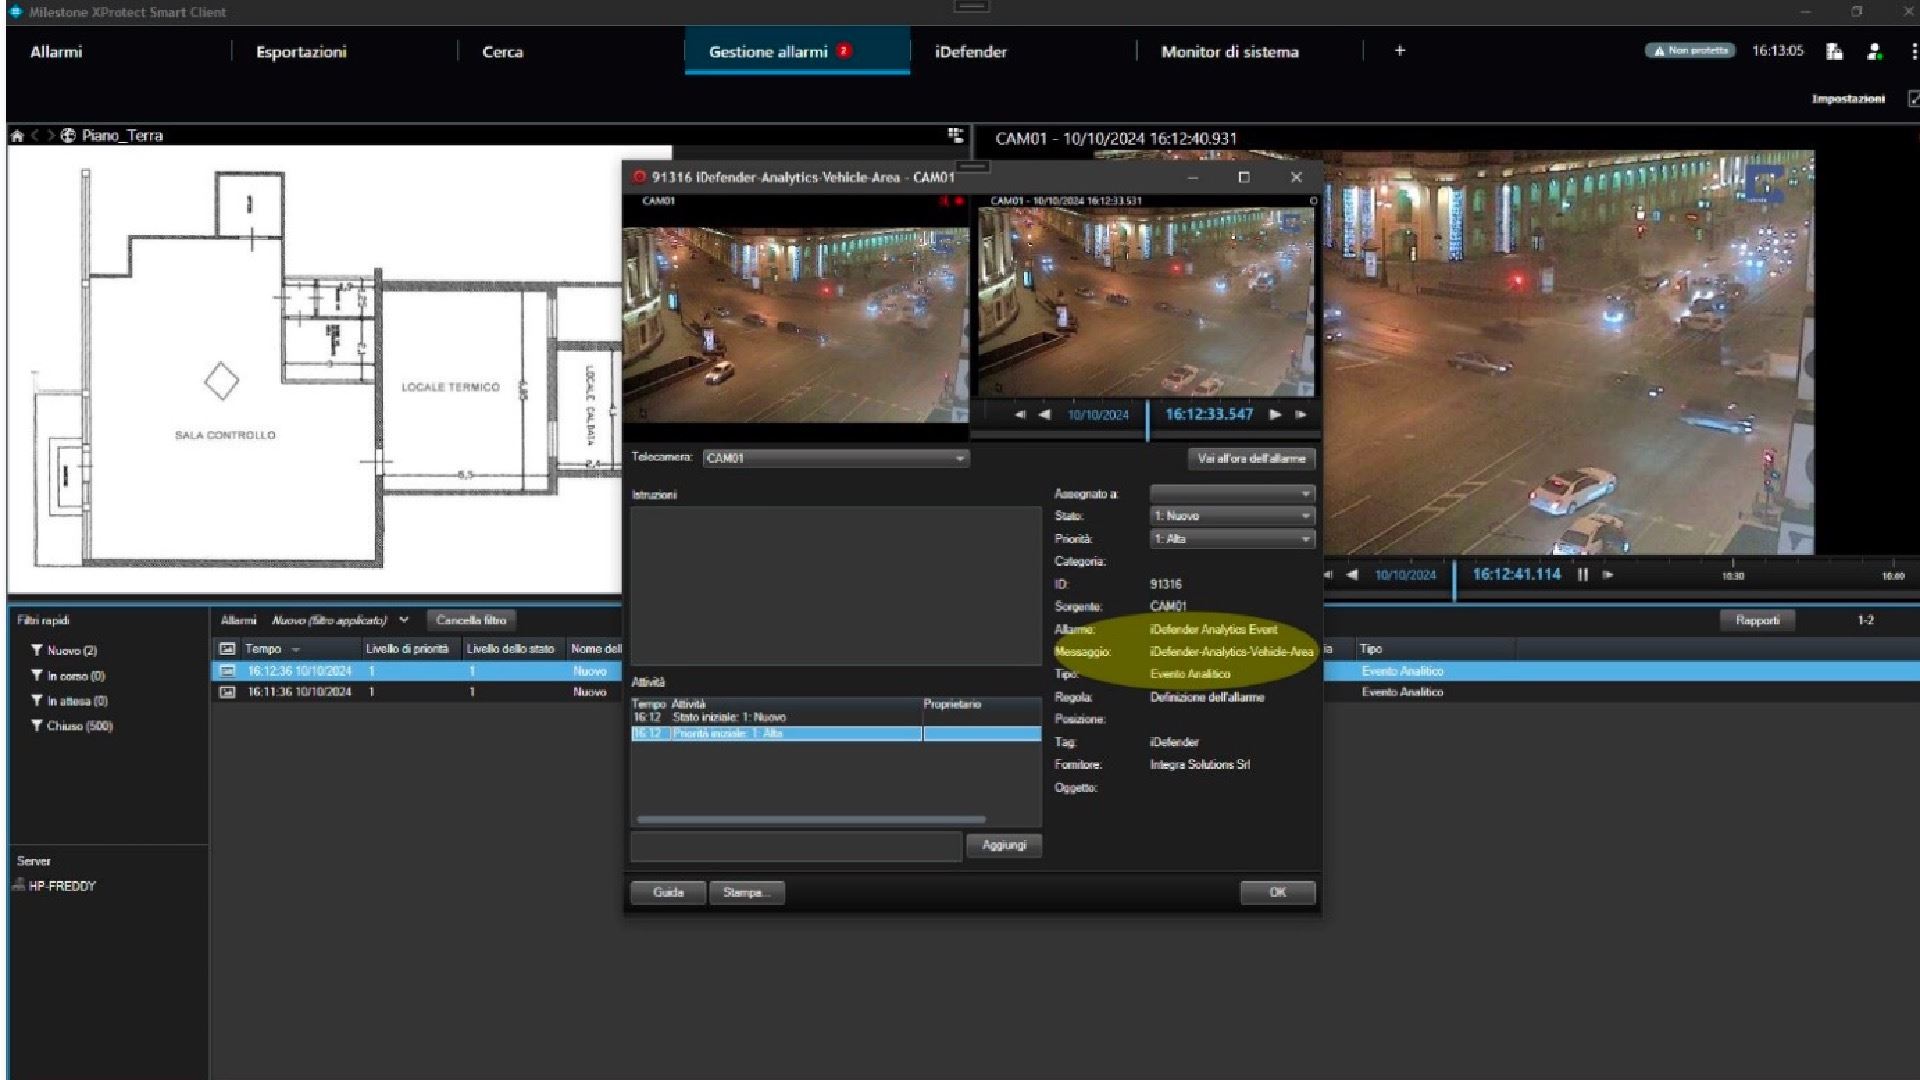Viewport: 1920px width, 1080px height.
Task: Go forward in map navigation
Action: 50,136
